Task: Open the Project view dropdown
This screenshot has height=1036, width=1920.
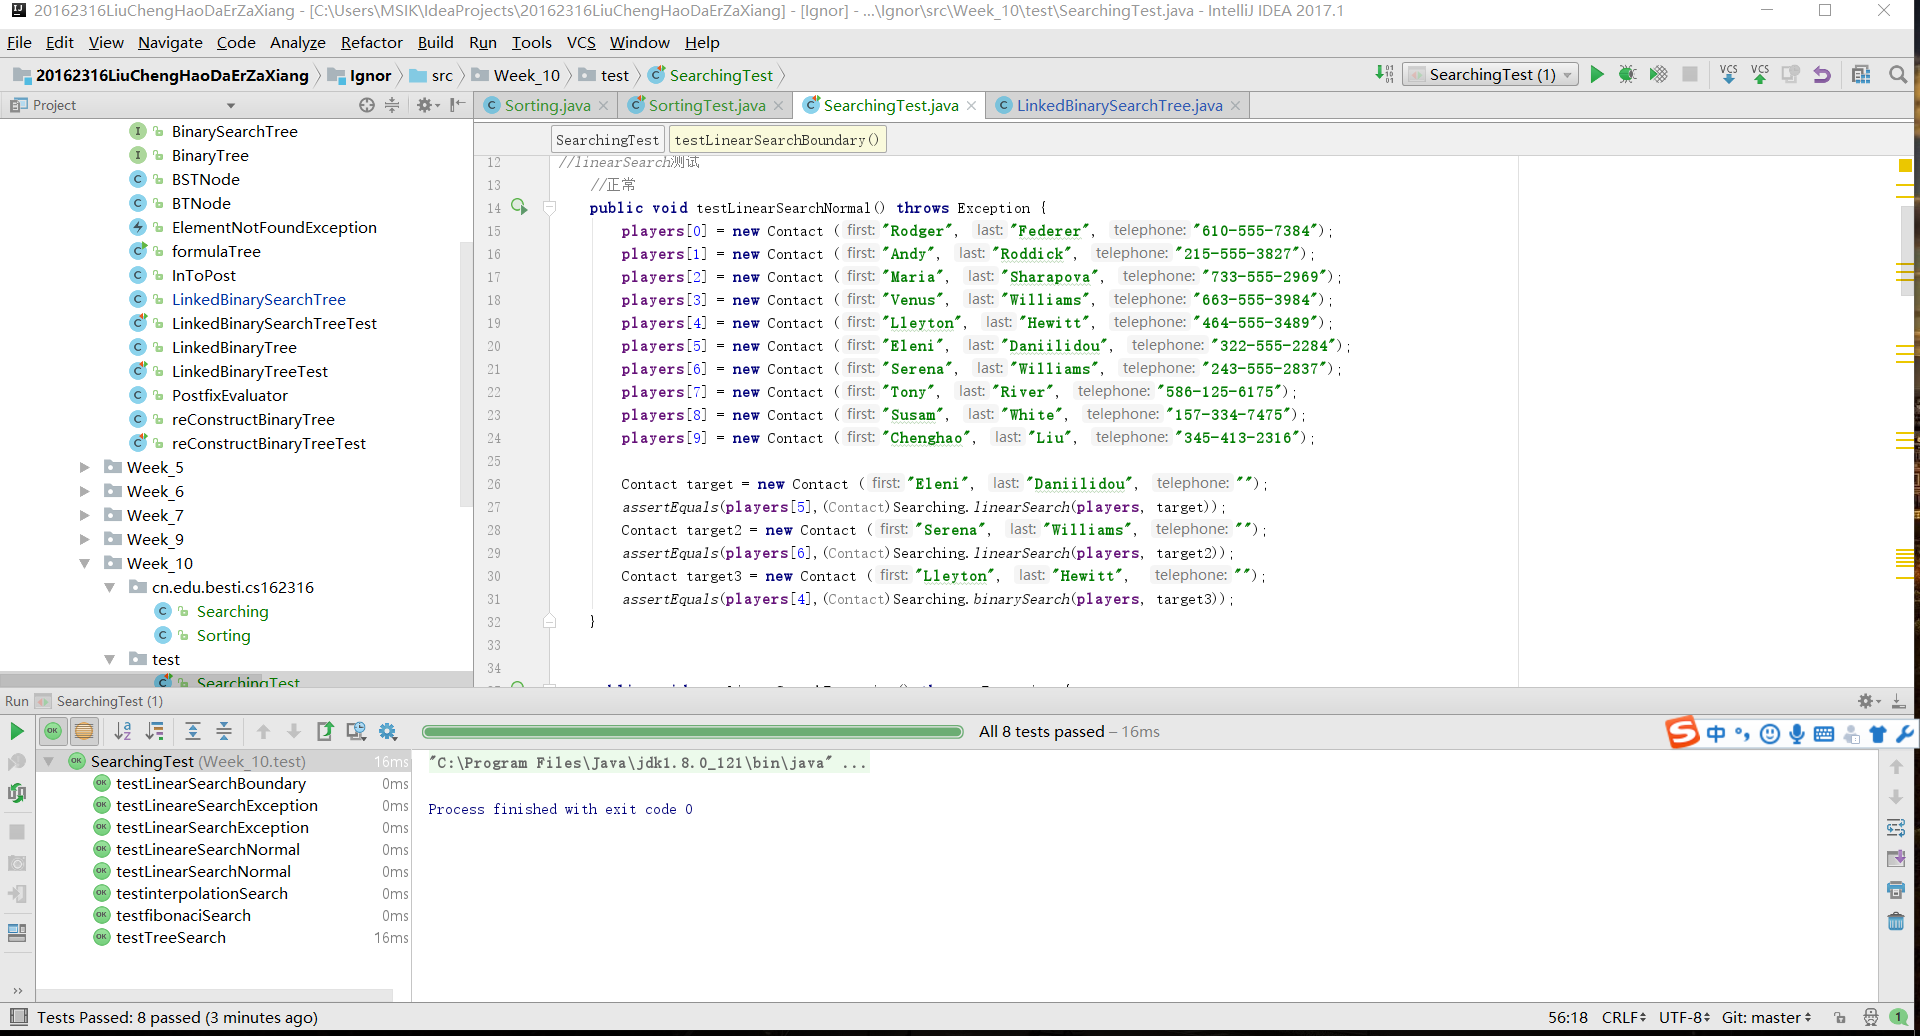Action: 230,105
